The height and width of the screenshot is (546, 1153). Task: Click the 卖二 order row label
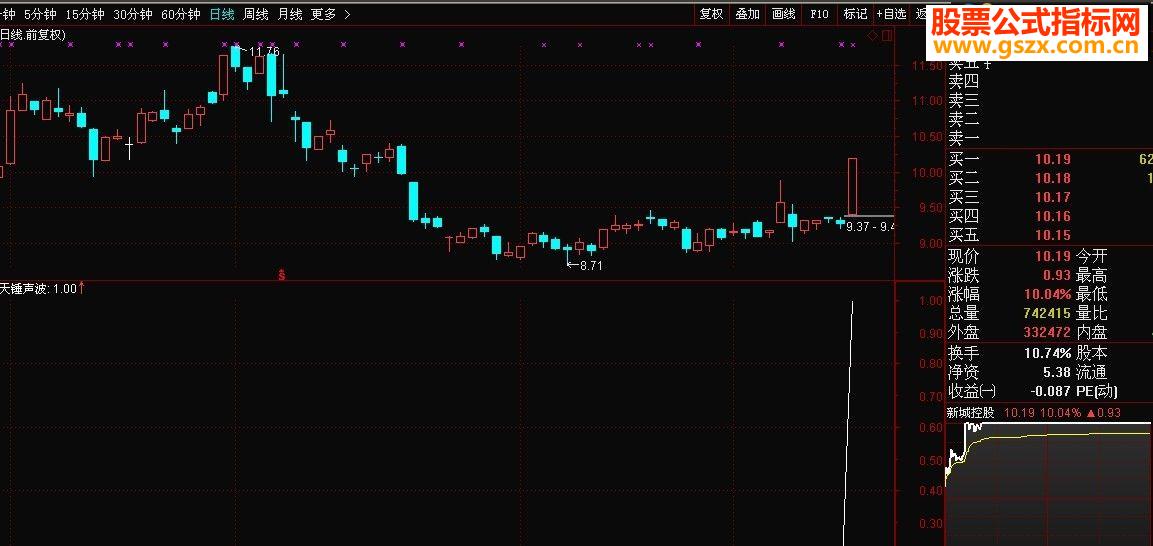tap(964, 120)
